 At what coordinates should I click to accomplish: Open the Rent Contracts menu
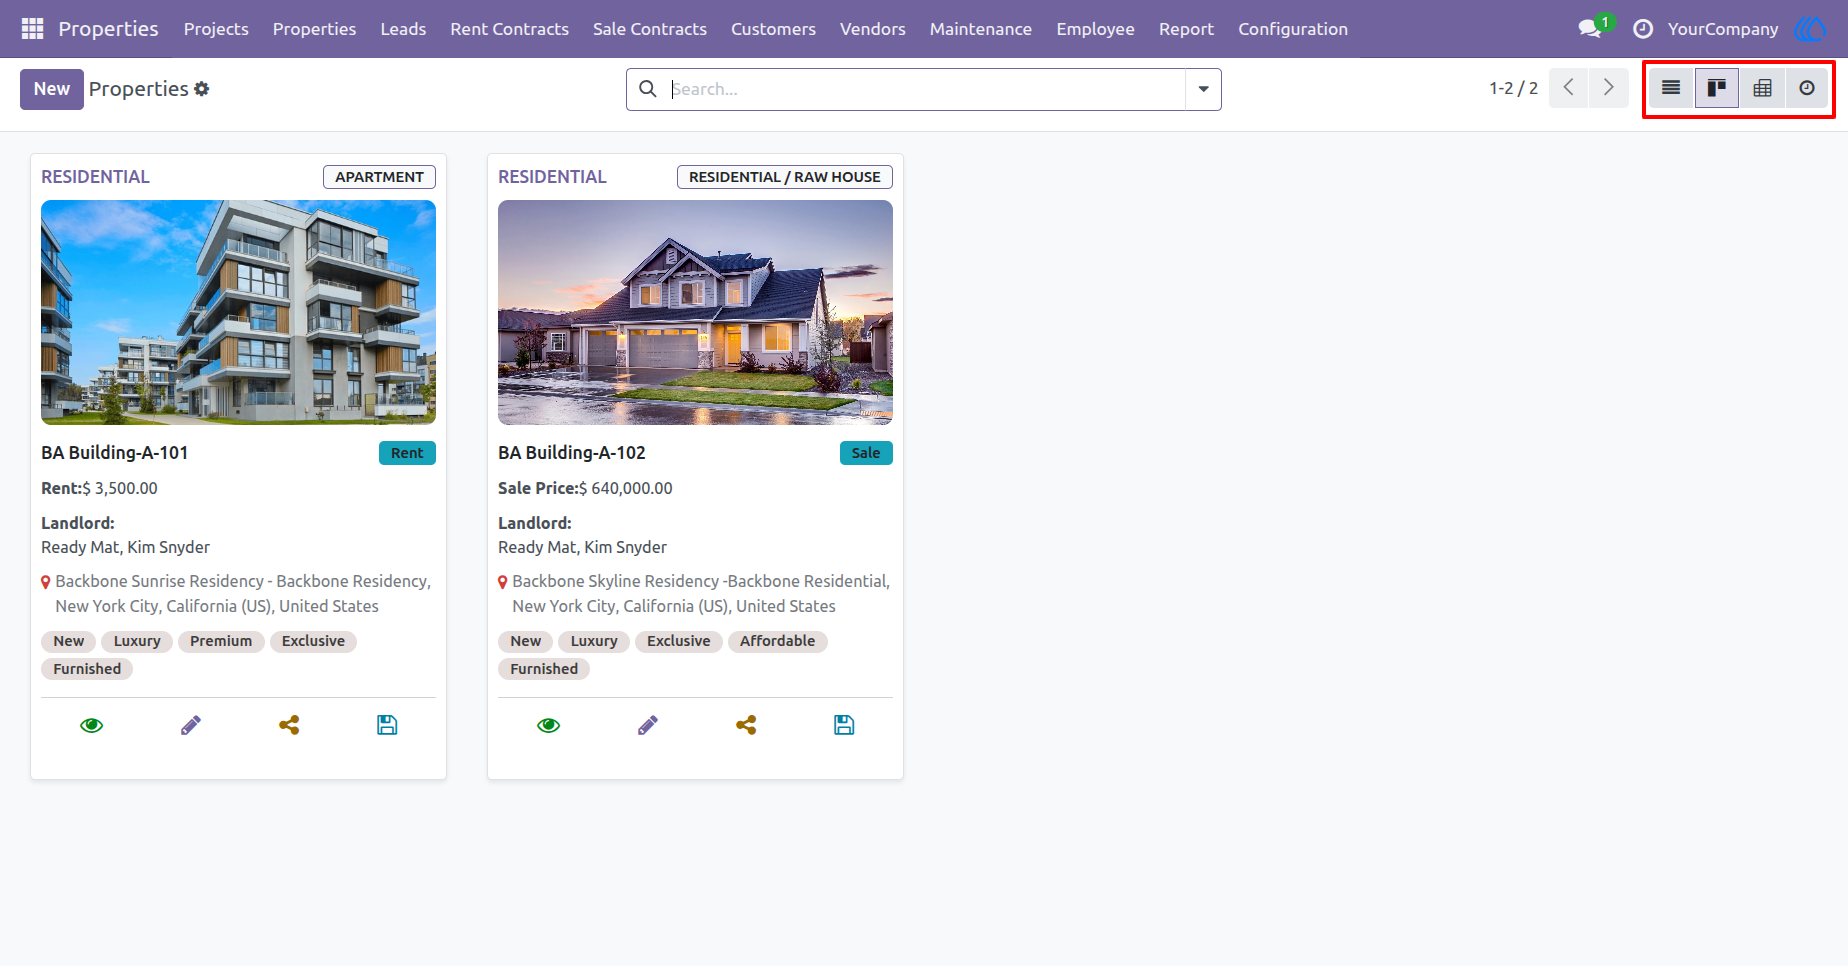(x=509, y=29)
